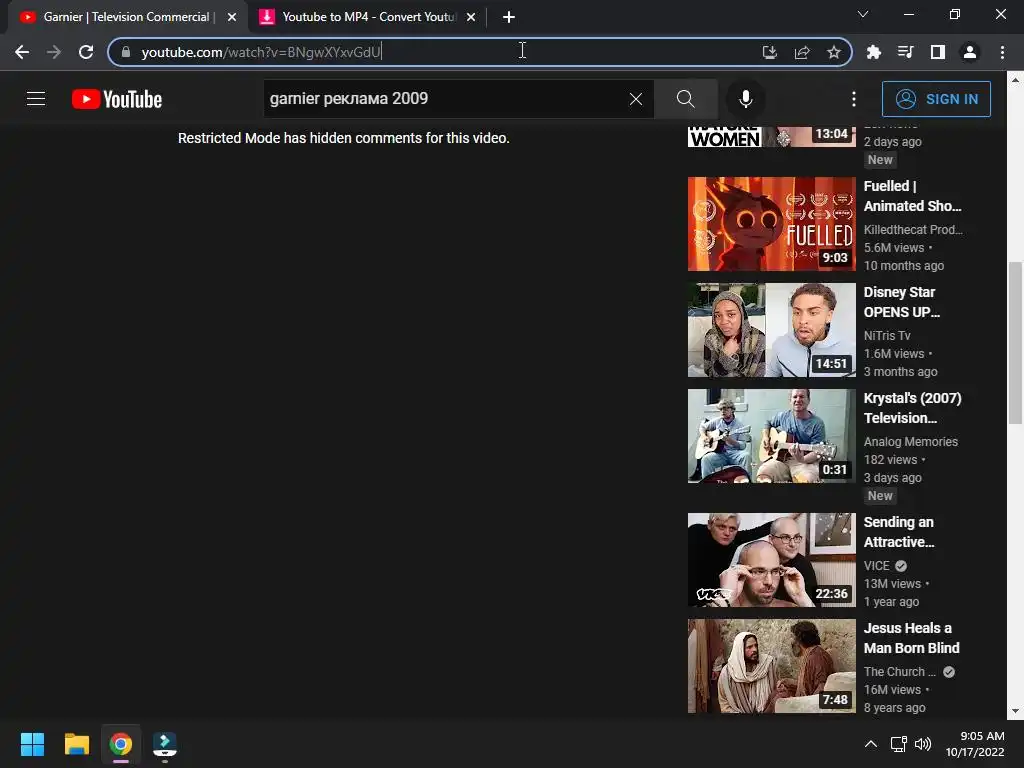
Task: Show hidden system tray icons
Action: (x=871, y=744)
